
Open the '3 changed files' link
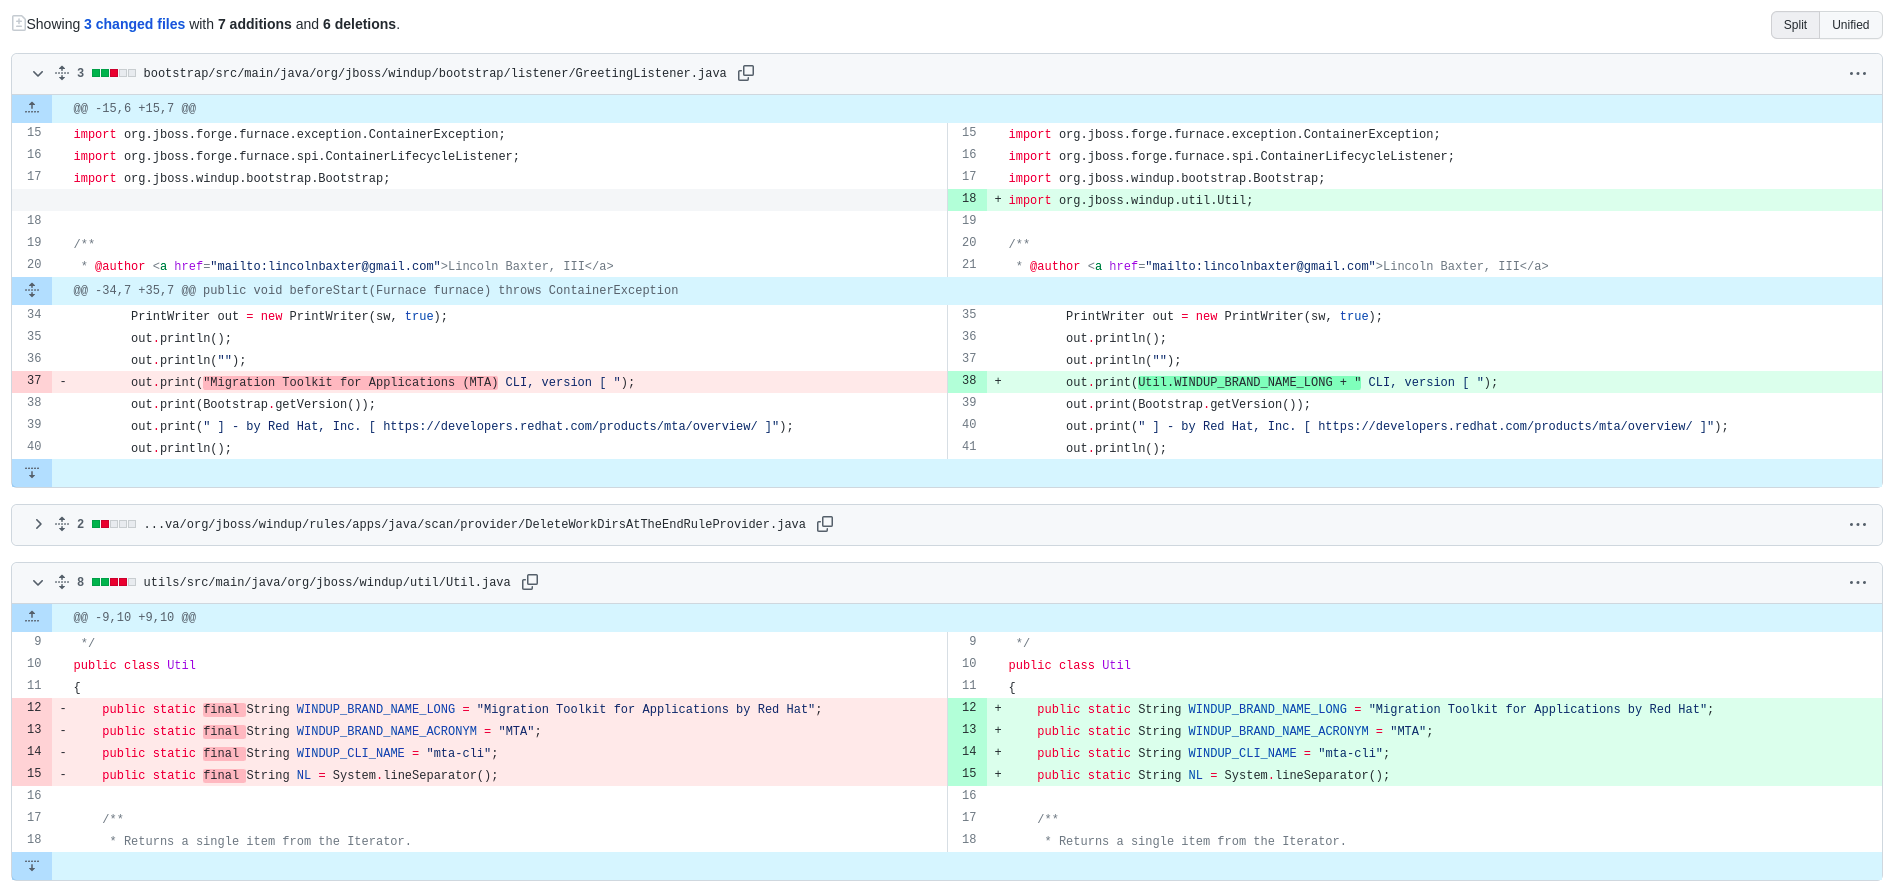pyautogui.click(x=134, y=24)
